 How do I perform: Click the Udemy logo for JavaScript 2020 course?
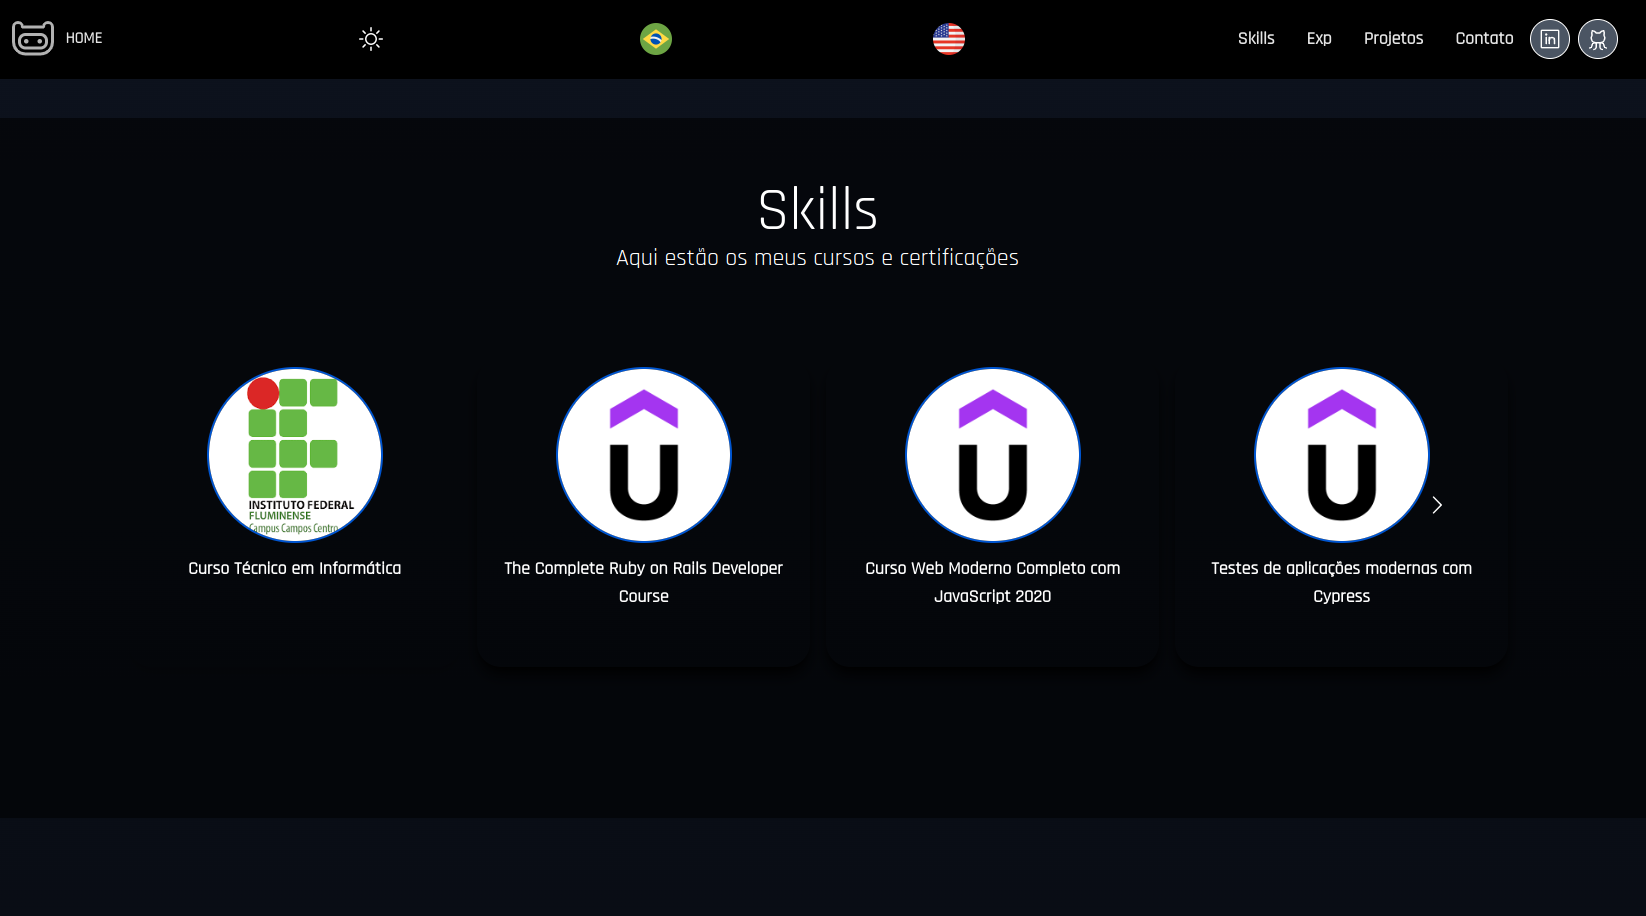[993, 455]
